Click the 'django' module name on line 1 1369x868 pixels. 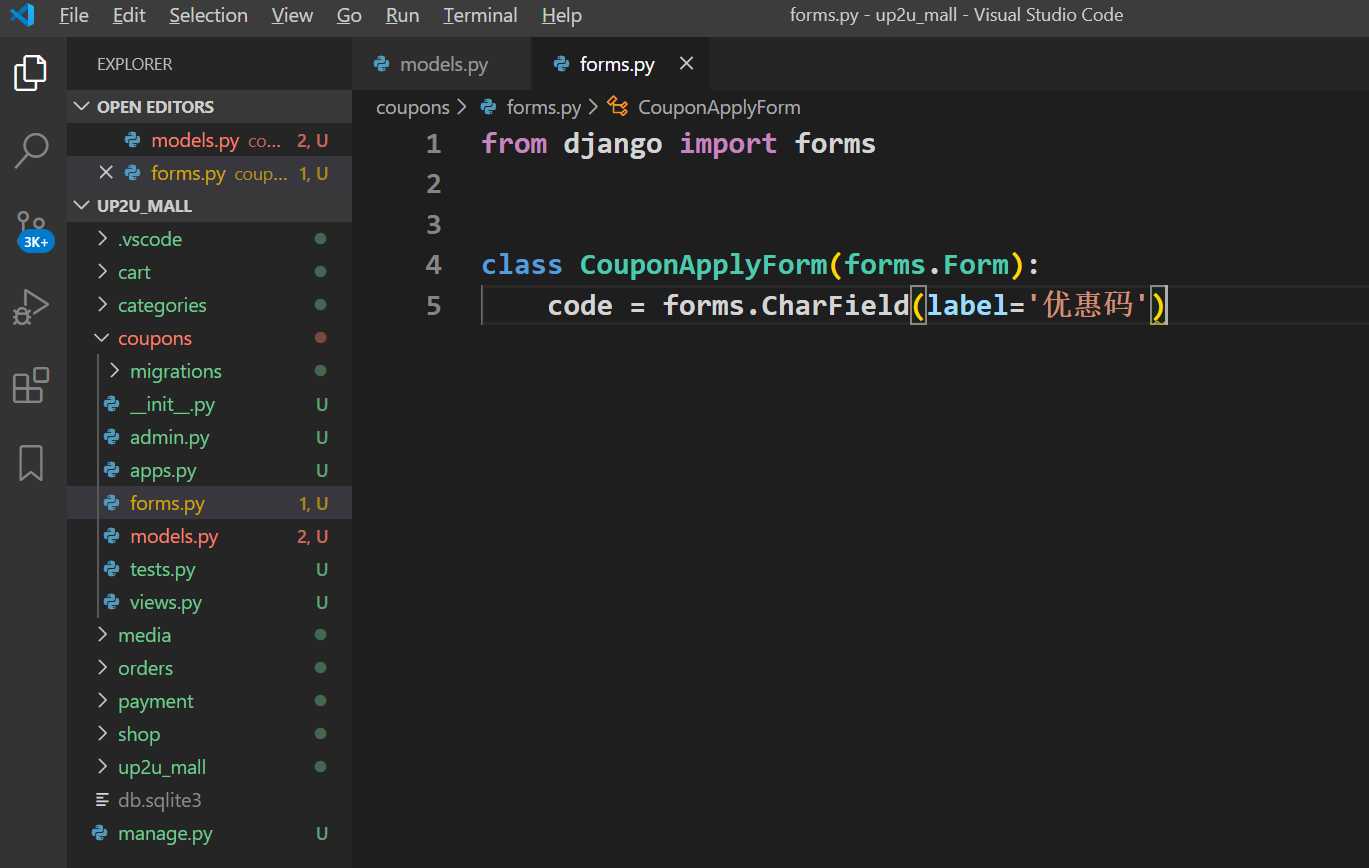[x=613, y=144]
